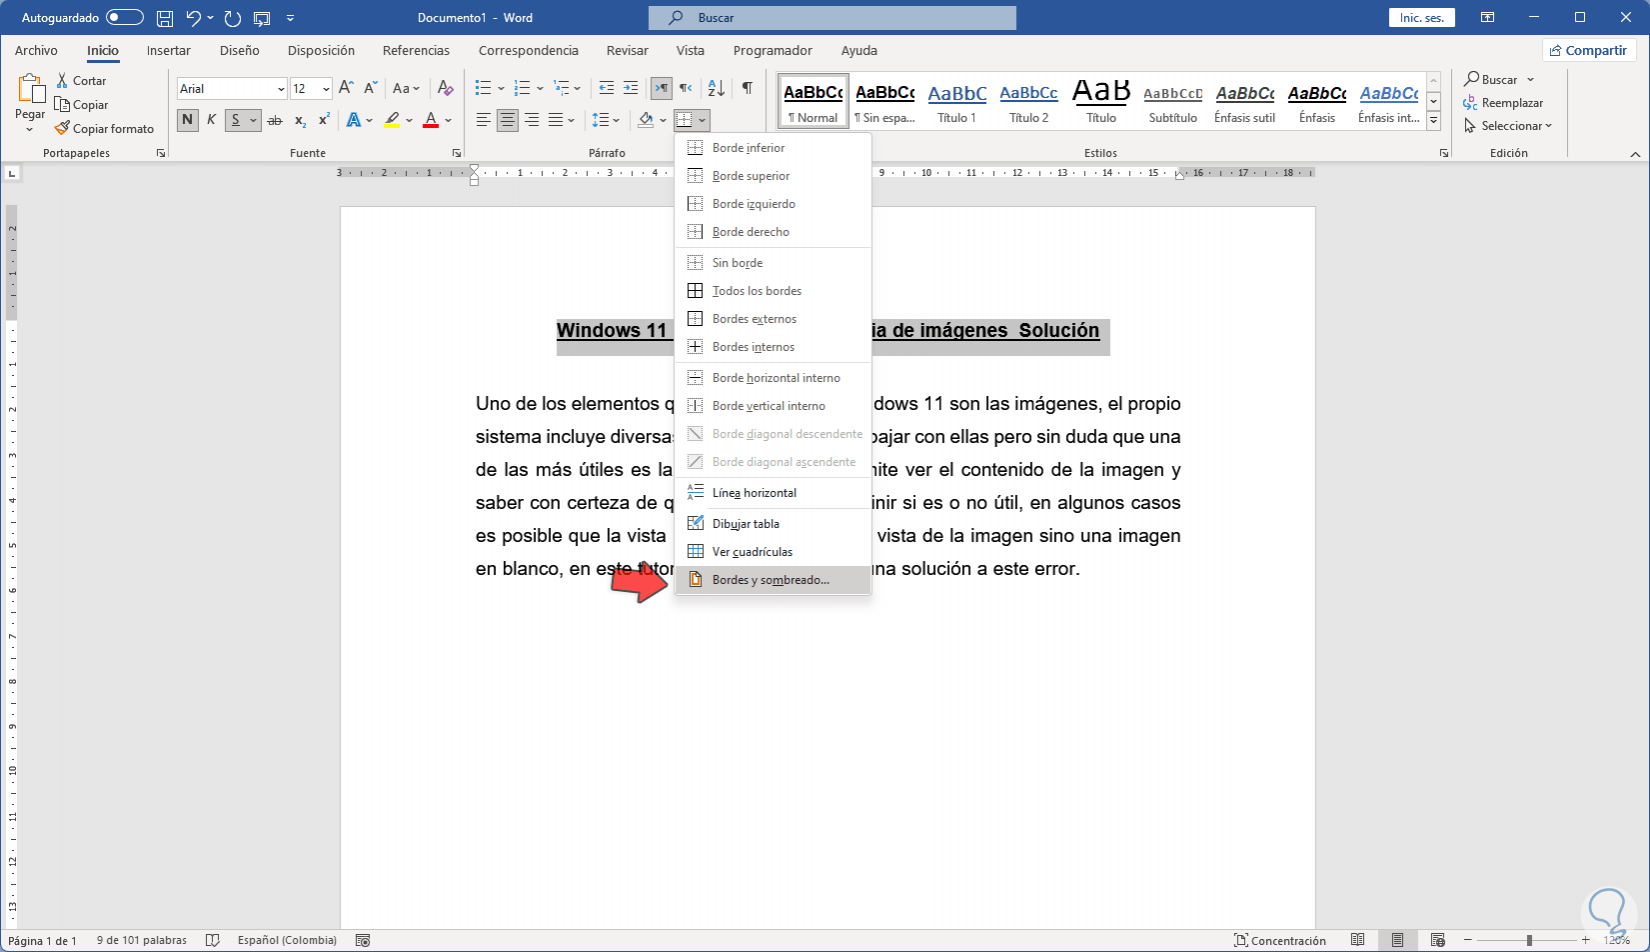Open the font name dropdown

pyautogui.click(x=281, y=89)
